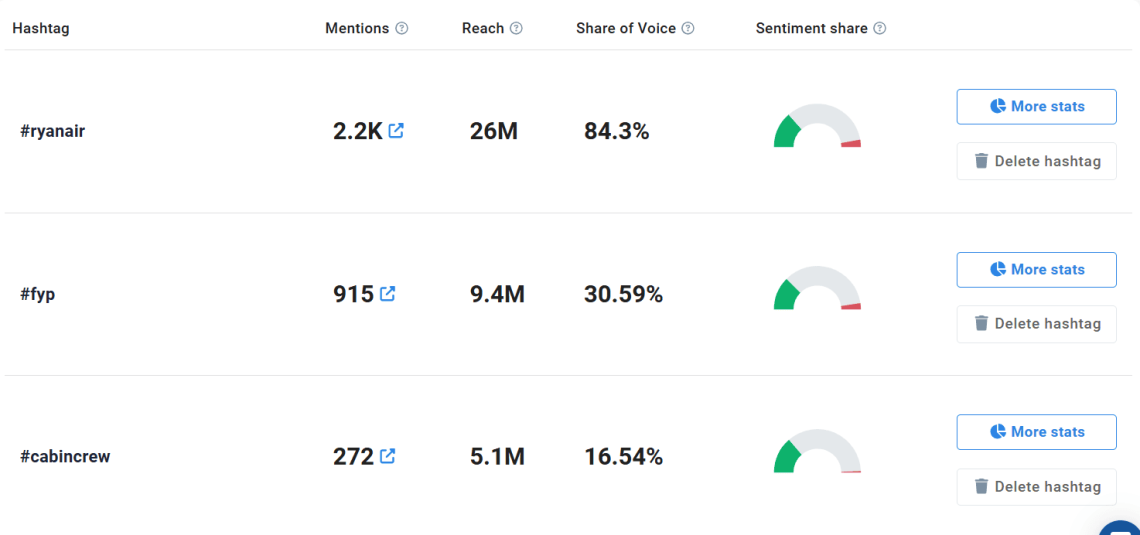Select the 84.3% share of voice value
Screen dimensions: 1140x535
click(x=617, y=132)
